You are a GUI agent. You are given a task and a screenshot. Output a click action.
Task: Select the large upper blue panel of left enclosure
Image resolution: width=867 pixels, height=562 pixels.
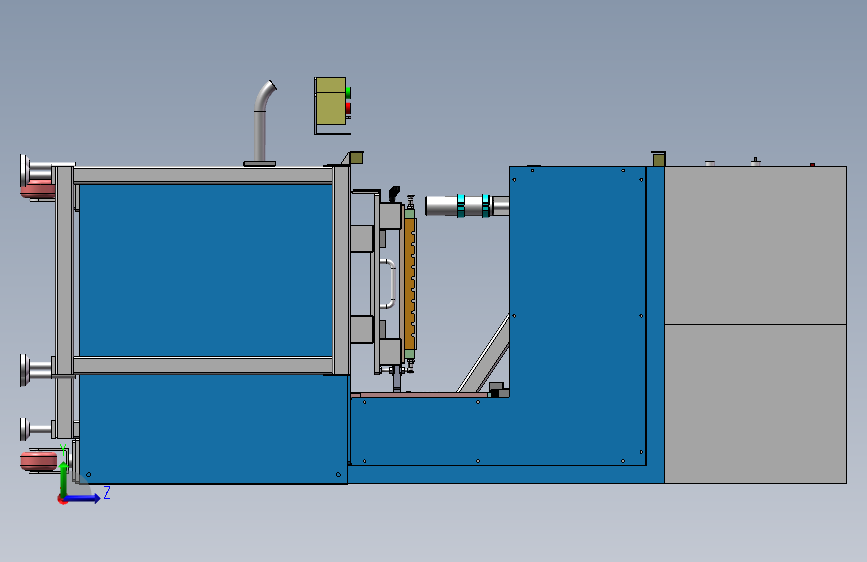coord(206,270)
